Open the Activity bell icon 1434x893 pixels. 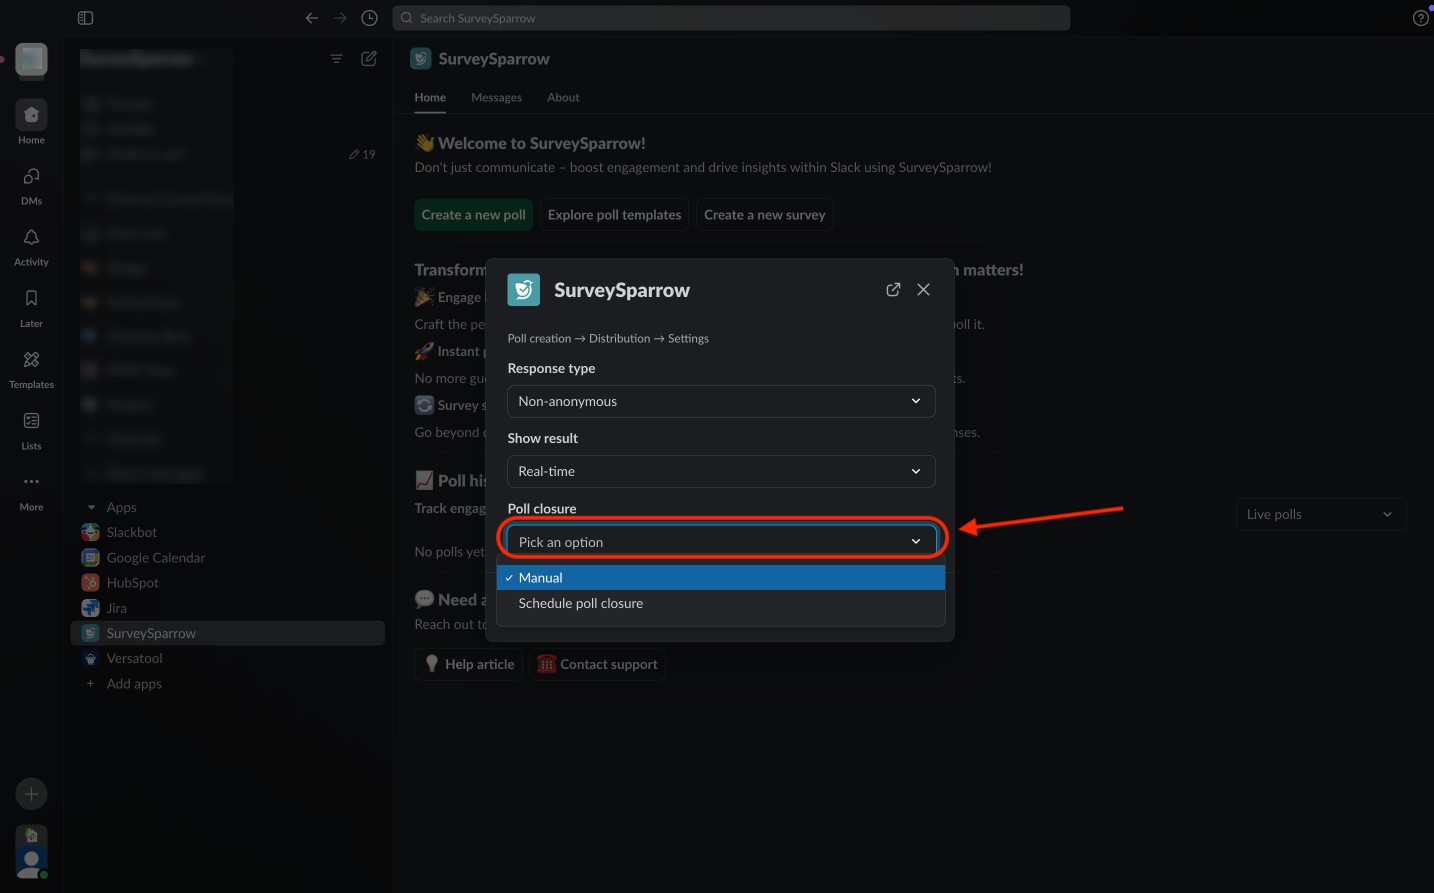(x=31, y=238)
